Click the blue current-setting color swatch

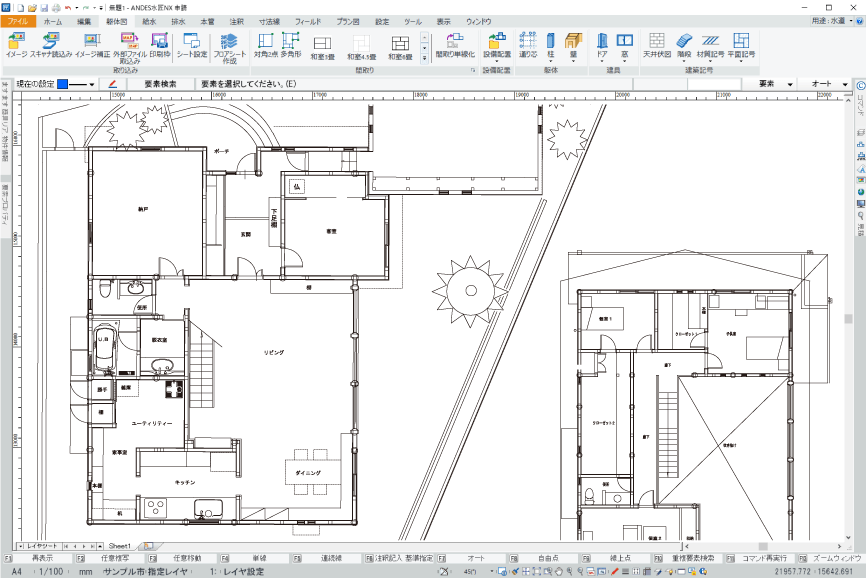click(x=62, y=84)
